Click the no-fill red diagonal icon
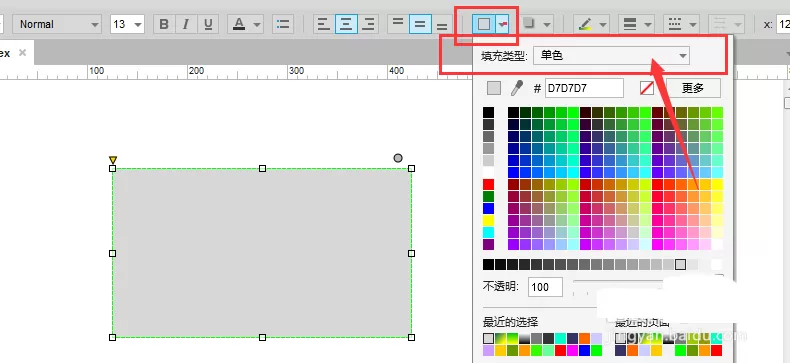Image resolution: width=790 pixels, height=363 pixels. [647, 88]
